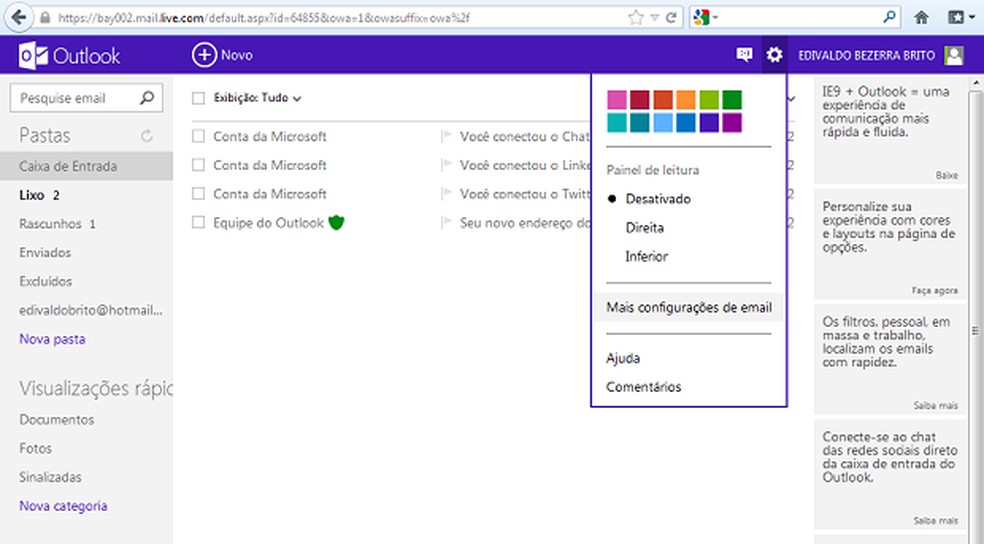The image size is (984, 544).
Task: Open the sort chevron right of the settings menu
Action: (791, 99)
